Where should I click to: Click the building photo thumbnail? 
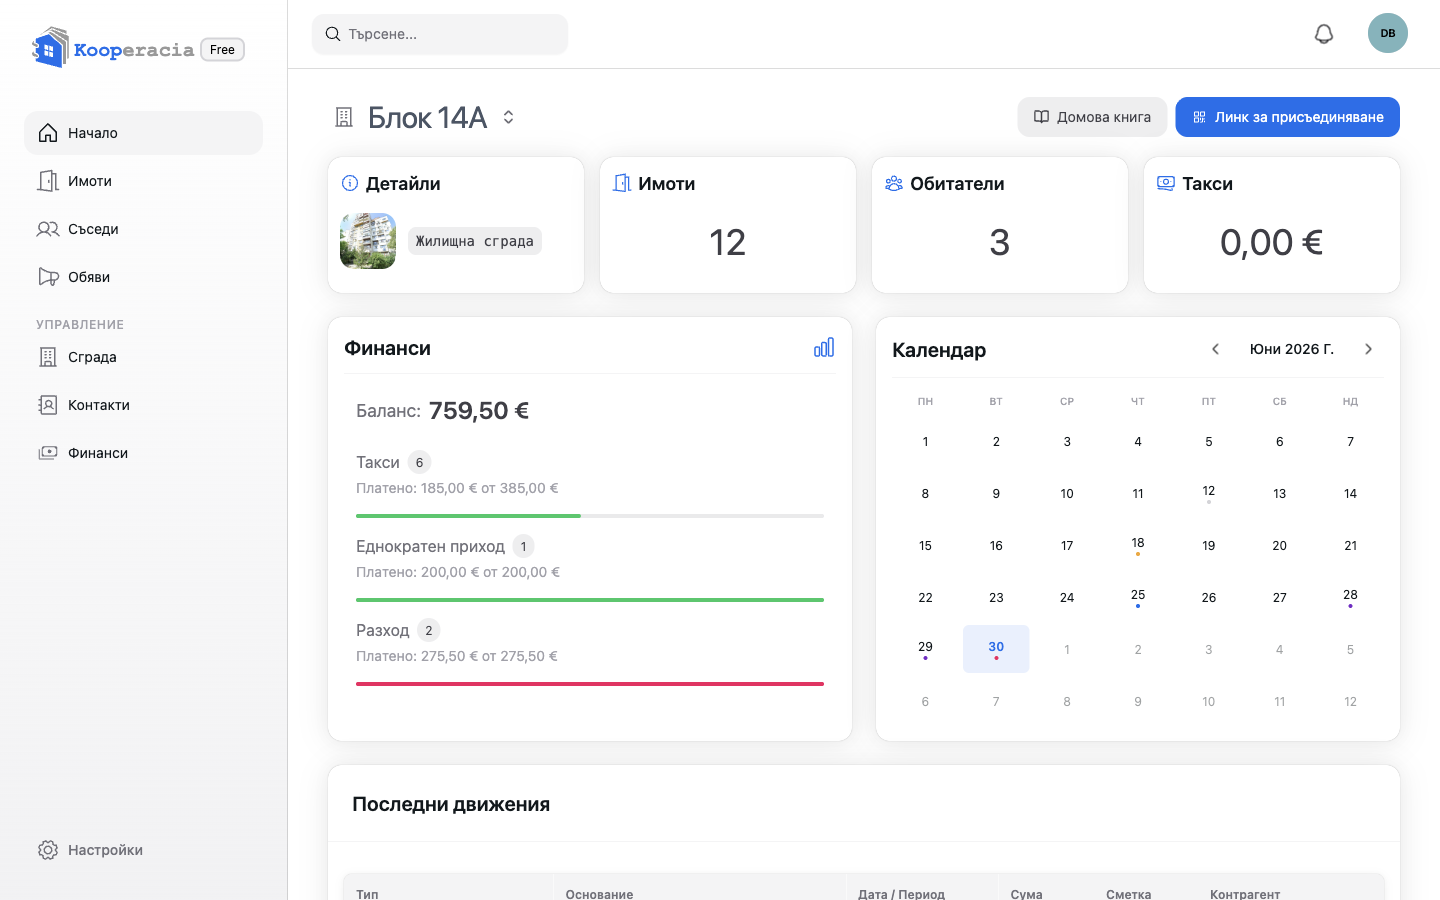pos(368,241)
